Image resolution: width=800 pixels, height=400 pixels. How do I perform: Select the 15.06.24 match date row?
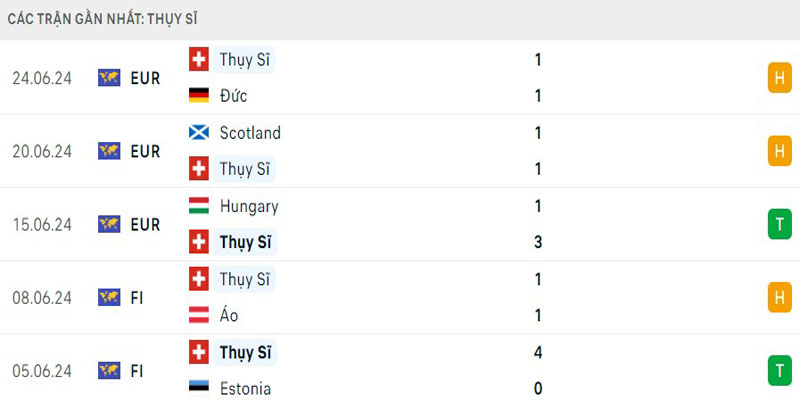tap(400, 224)
